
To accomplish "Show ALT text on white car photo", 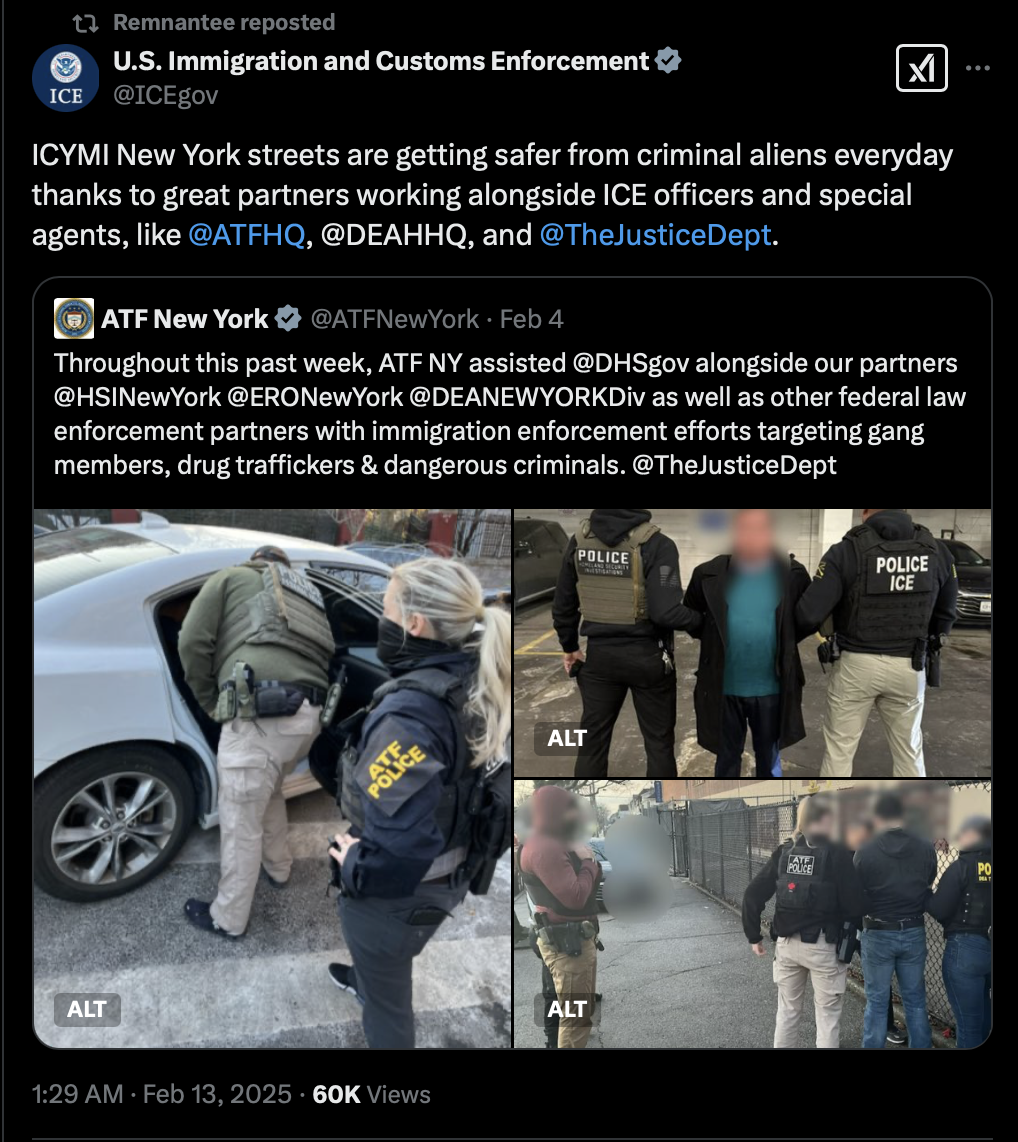I will point(87,1009).
